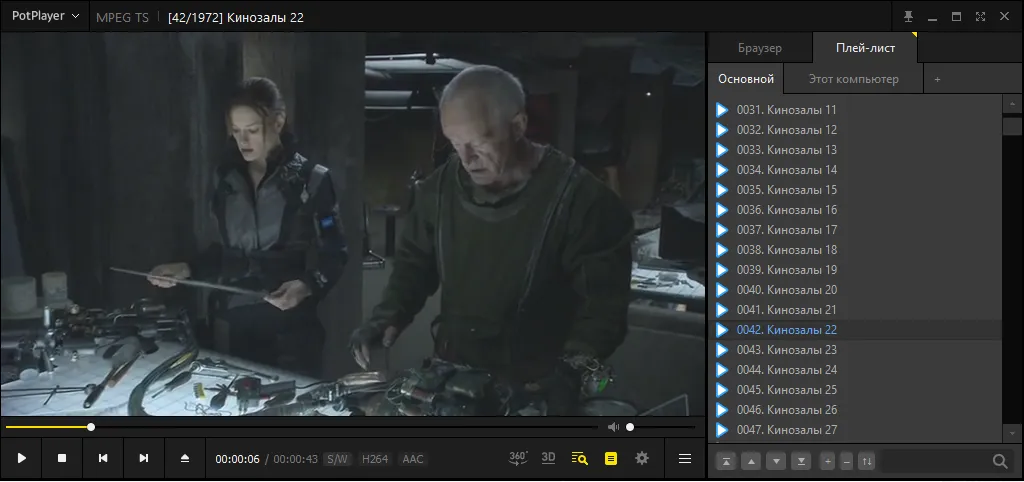Click the seek bar progress handle
The width and height of the screenshot is (1024, 482).
pos(91,427)
